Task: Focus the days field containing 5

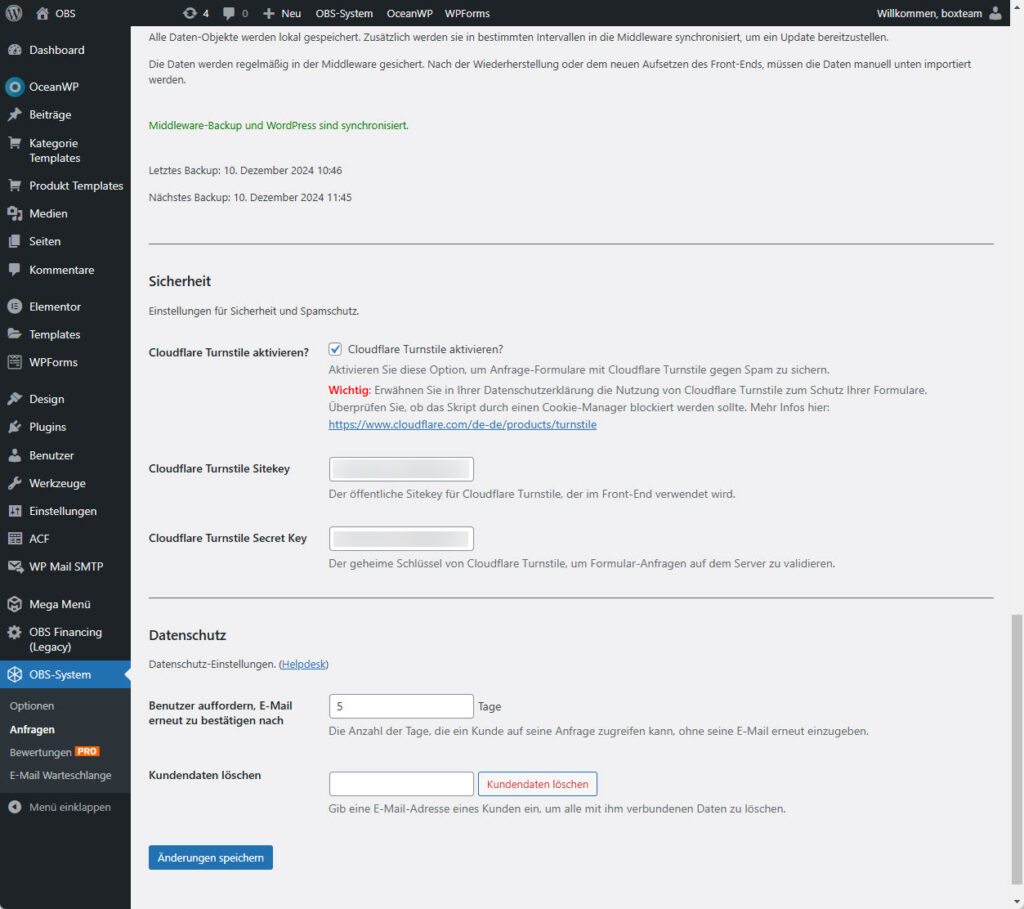Action: [x=401, y=707]
